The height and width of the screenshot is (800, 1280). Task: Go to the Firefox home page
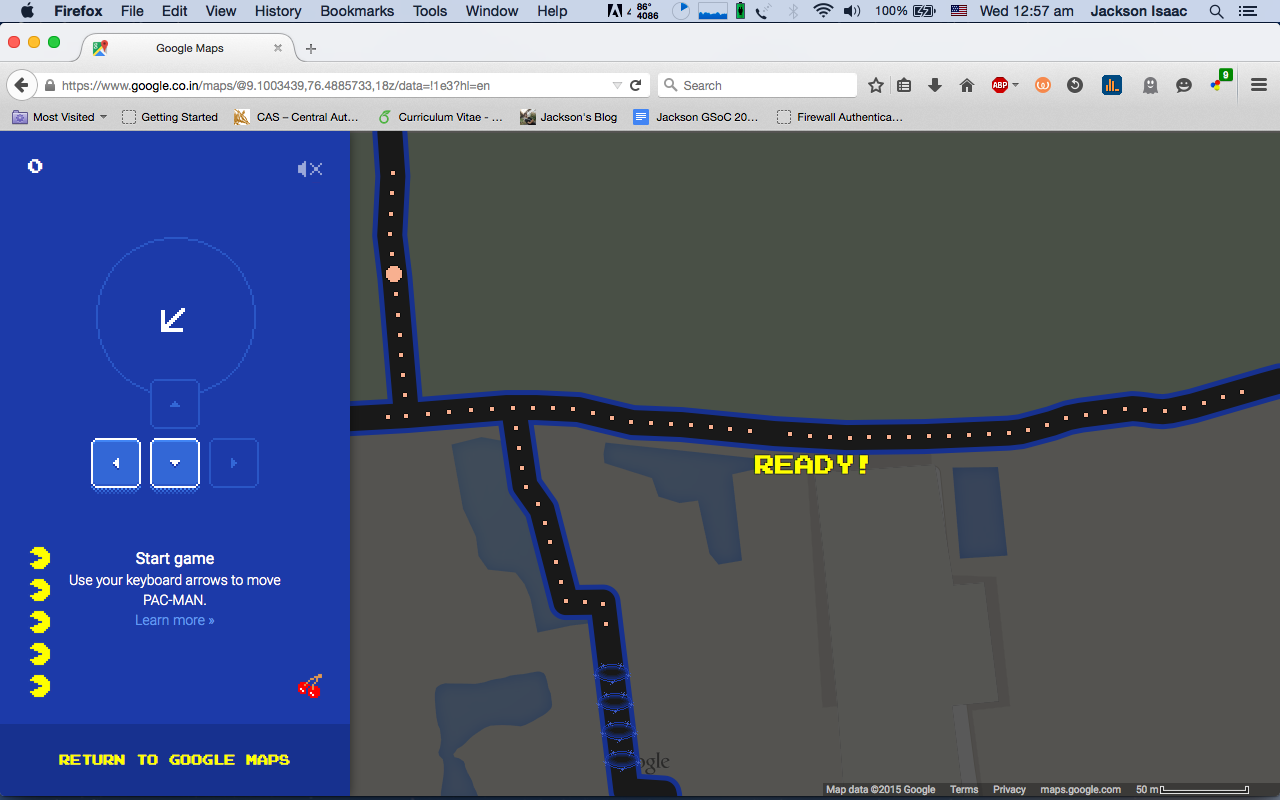pos(967,86)
